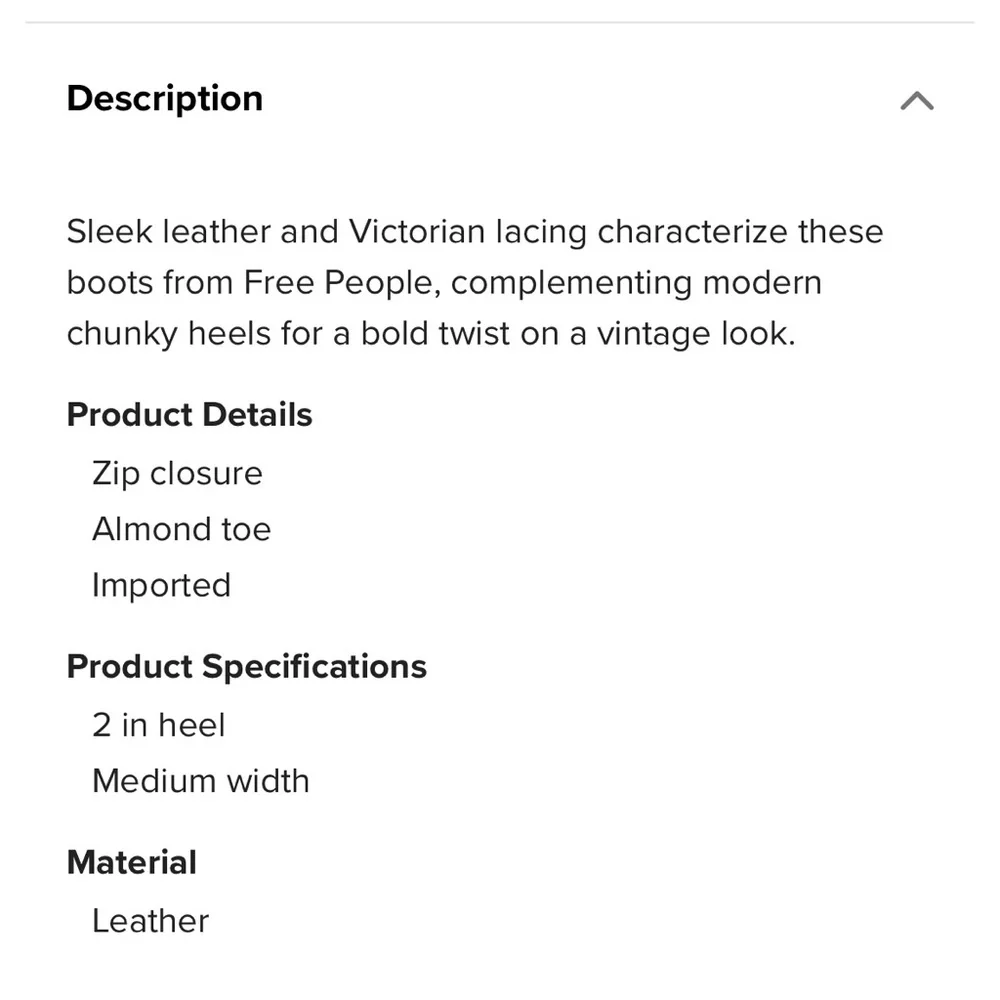Screen dimensions: 1000x1000
Task: Click the 2 in heel specification
Action: (159, 725)
